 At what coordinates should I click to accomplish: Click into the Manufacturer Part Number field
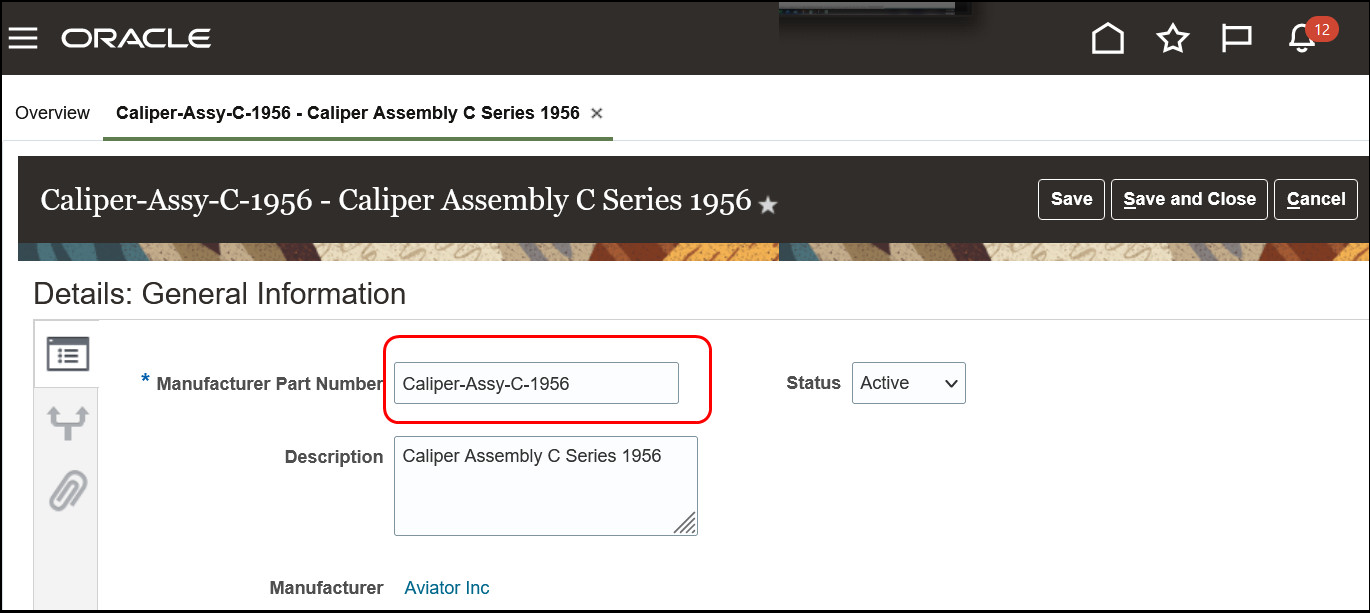[x=536, y=383]
